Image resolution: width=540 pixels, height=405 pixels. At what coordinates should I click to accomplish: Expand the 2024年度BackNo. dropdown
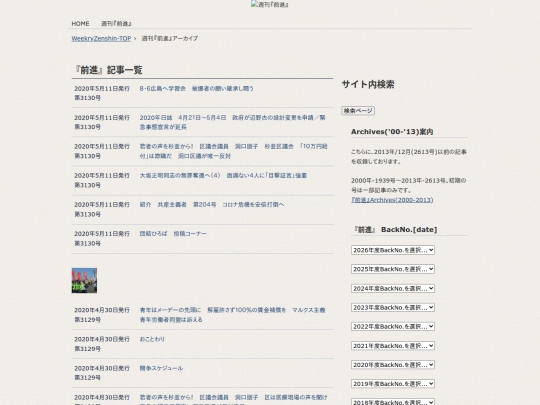click(x=393, y=288)
